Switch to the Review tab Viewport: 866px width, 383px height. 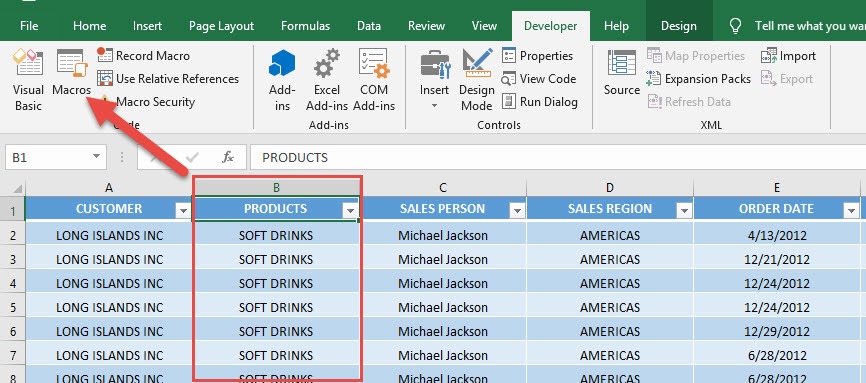427,26
